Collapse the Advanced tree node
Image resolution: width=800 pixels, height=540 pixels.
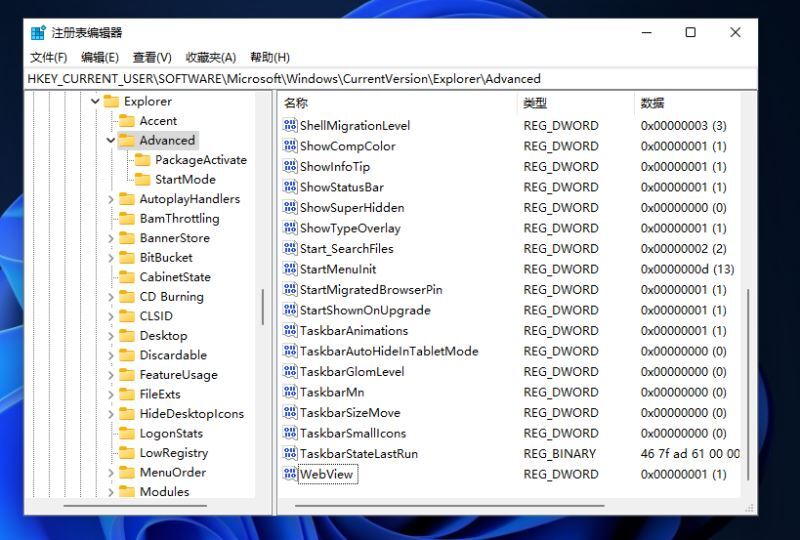[111, 141]
